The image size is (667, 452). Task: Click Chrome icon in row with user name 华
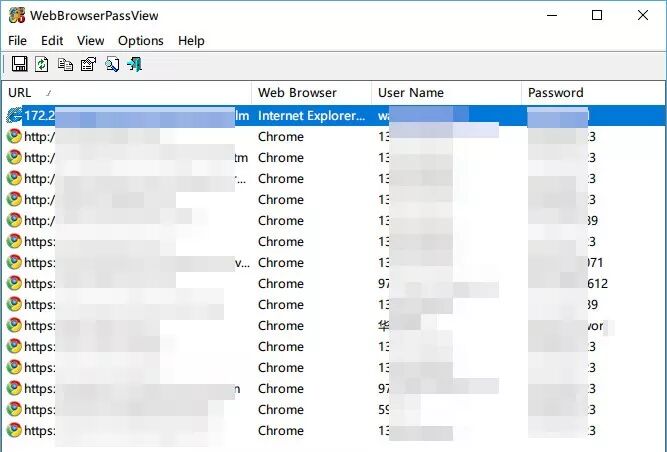tap(14, 325)
